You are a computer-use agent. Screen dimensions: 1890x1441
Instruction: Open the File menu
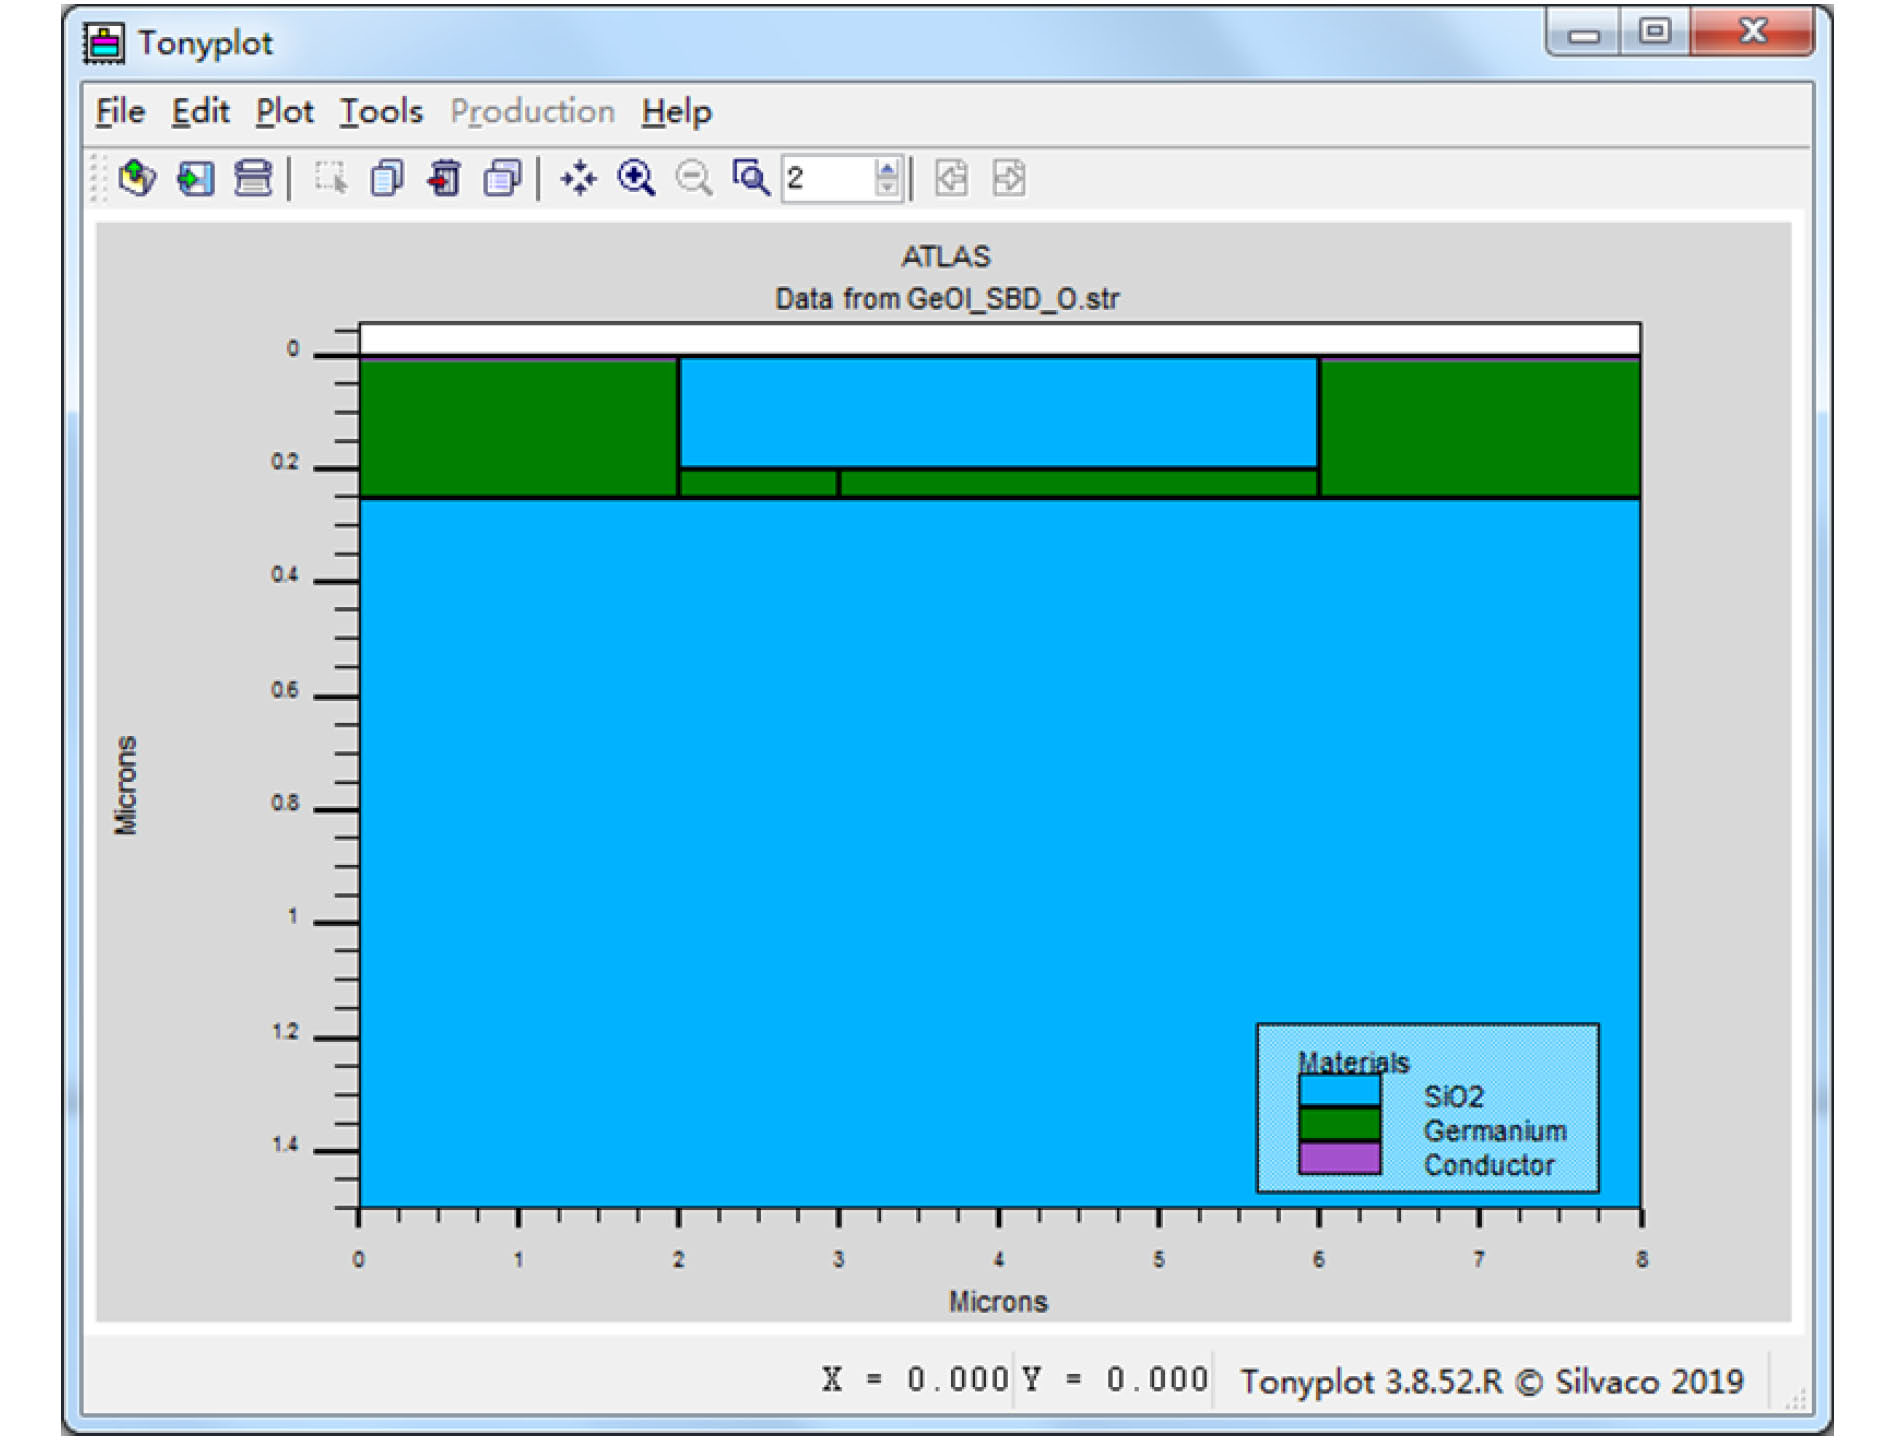pyautogui.click(x=120, y=111)
